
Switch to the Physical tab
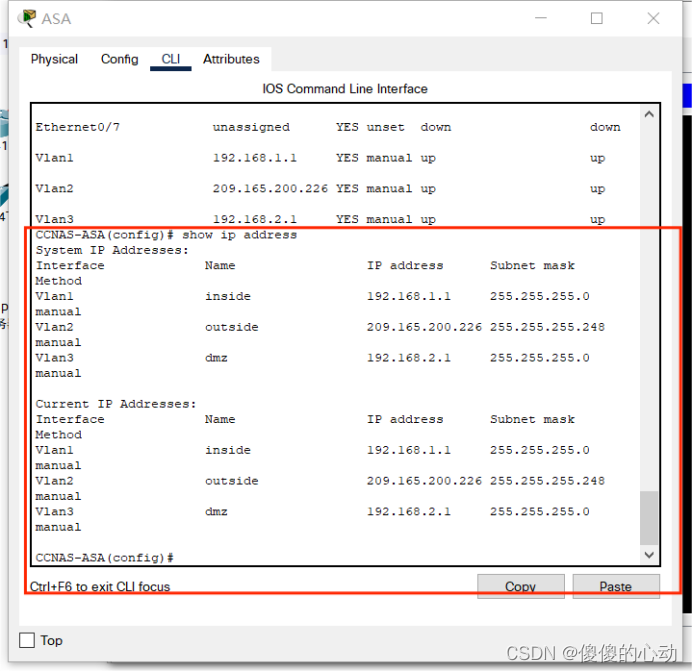click(54, 59)
